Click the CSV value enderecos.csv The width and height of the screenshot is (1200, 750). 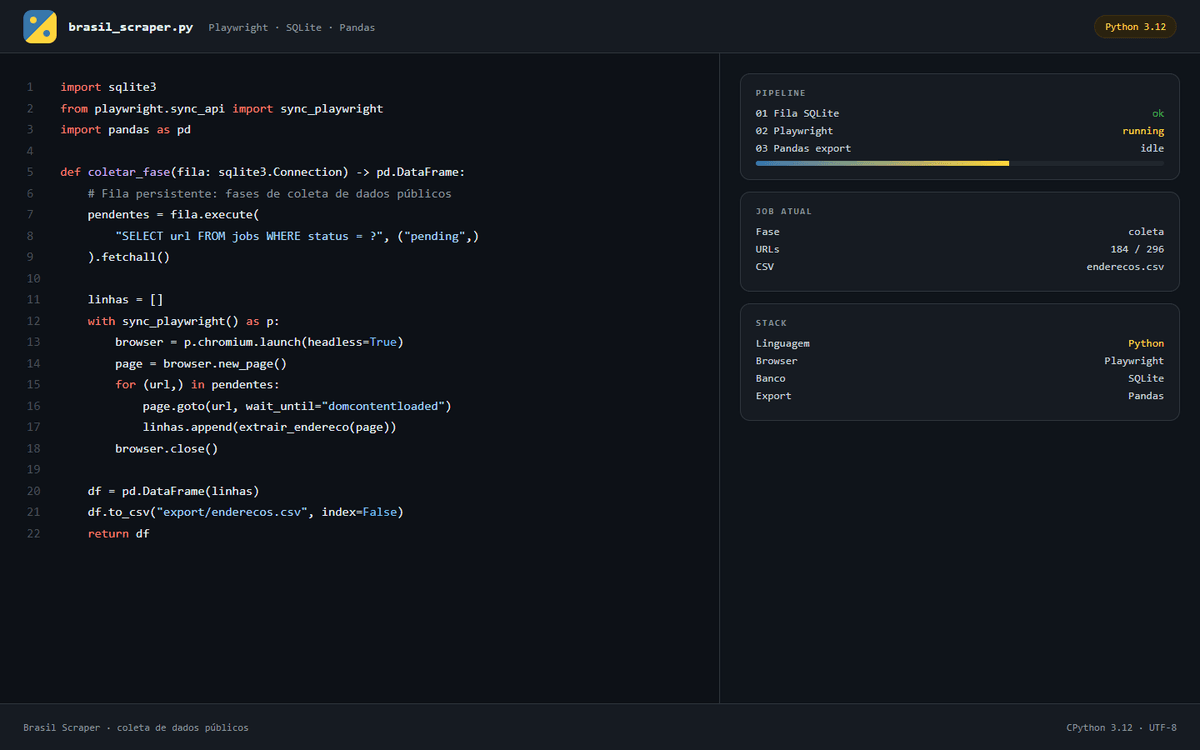click(x=1125, y=267)
